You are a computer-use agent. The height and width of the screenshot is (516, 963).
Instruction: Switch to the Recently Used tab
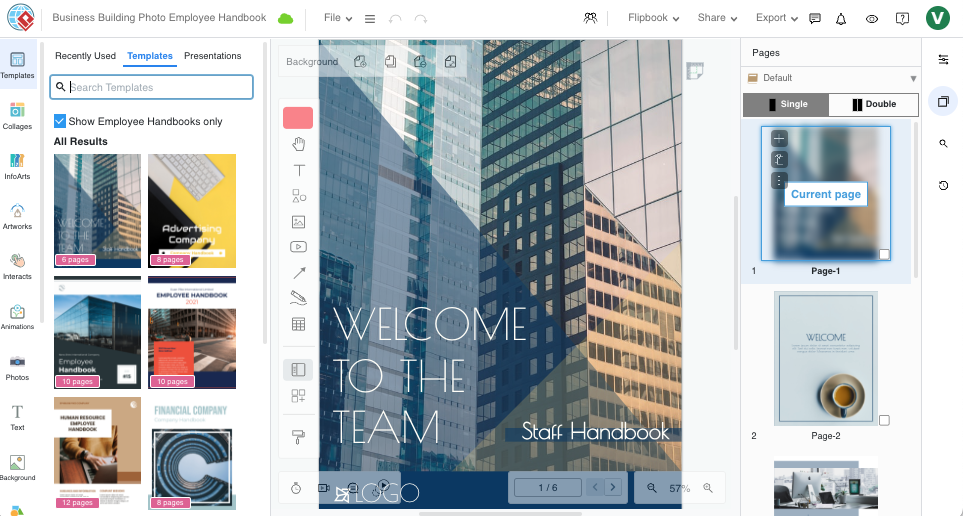click(x=85, y=56)
